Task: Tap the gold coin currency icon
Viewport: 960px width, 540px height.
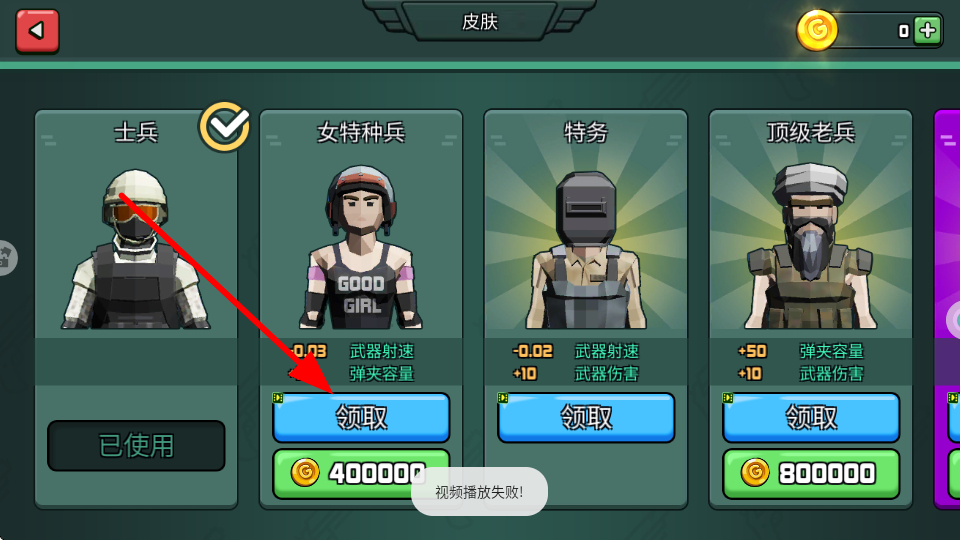Action: tap(817, 30)
